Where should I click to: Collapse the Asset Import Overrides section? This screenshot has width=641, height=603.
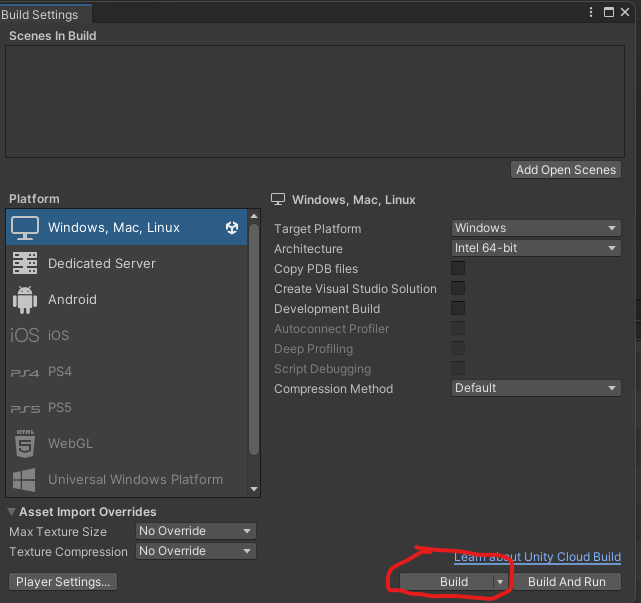pyautogui.click(x=12, y=512)
